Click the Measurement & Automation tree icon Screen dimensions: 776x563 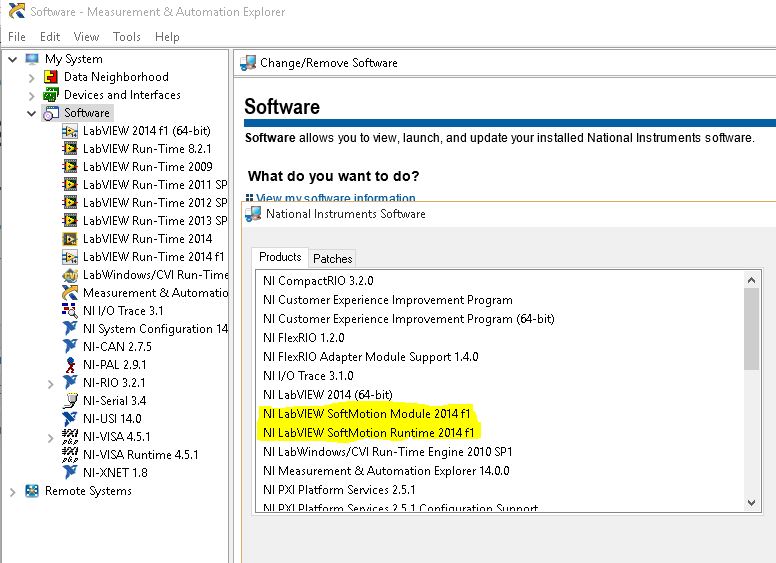(x=70, y=293)
